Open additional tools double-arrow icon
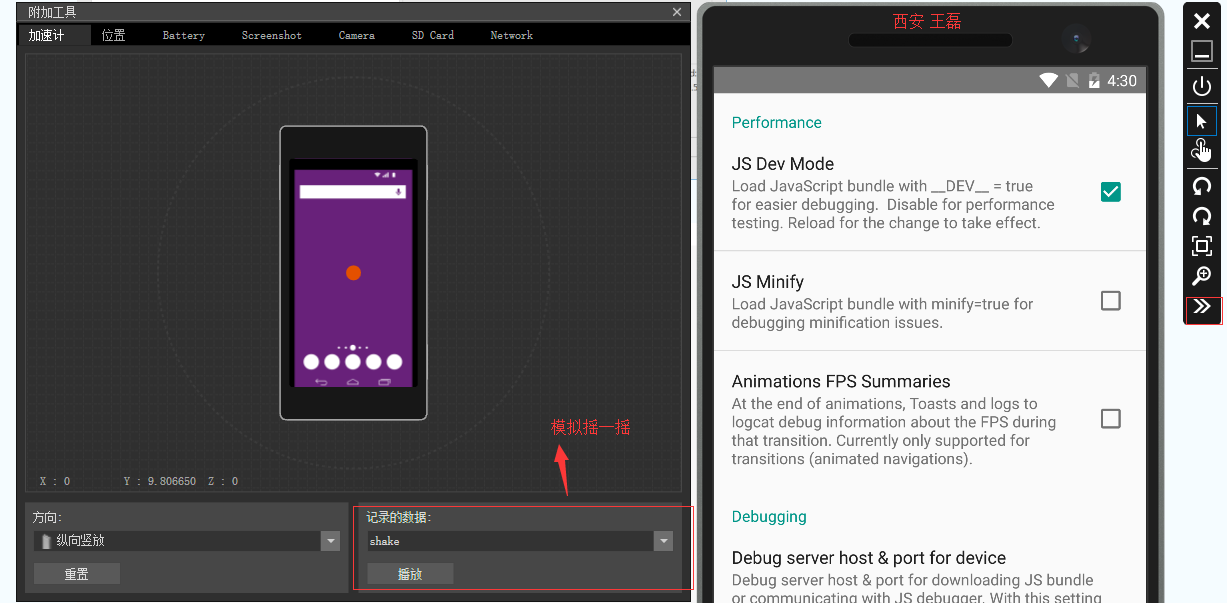1227x603 pixels. click(x=1202, y=307)
